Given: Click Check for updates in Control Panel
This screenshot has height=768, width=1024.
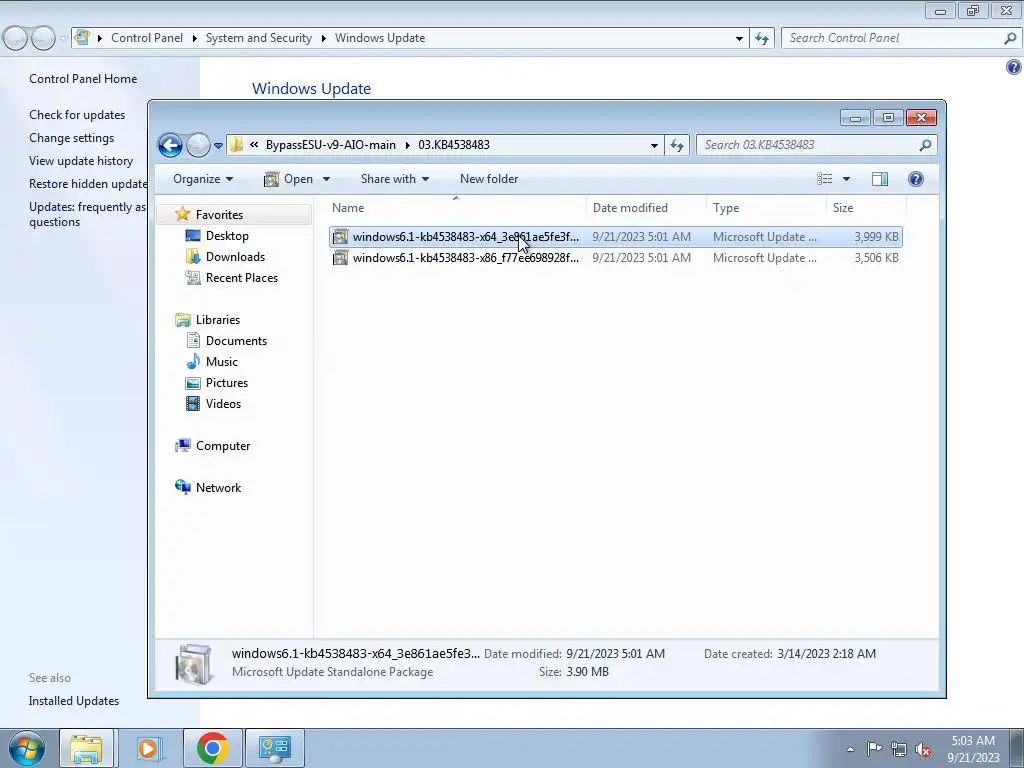Looking at the screenshot, I should (77, 115).
